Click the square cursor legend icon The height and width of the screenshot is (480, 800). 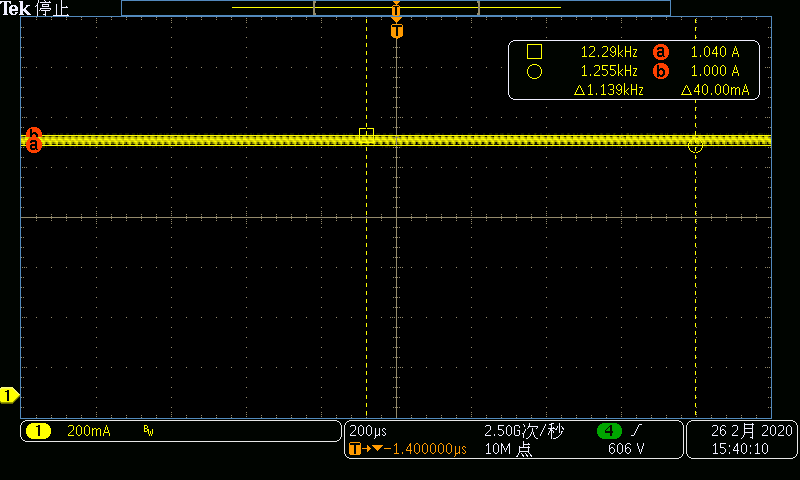tap(534, 52)
